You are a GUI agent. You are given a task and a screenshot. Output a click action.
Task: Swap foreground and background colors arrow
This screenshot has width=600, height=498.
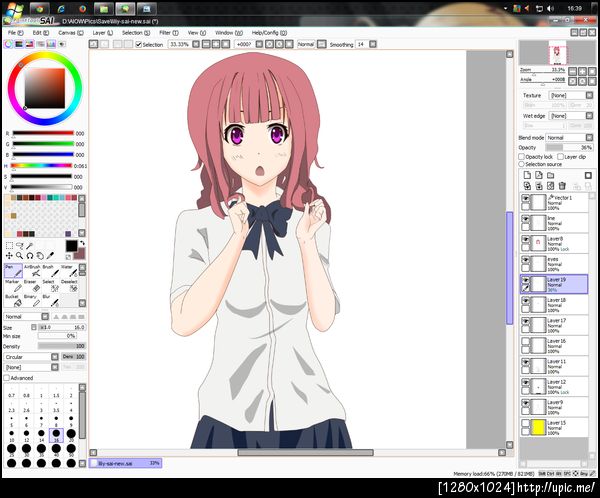click(82, 243)
